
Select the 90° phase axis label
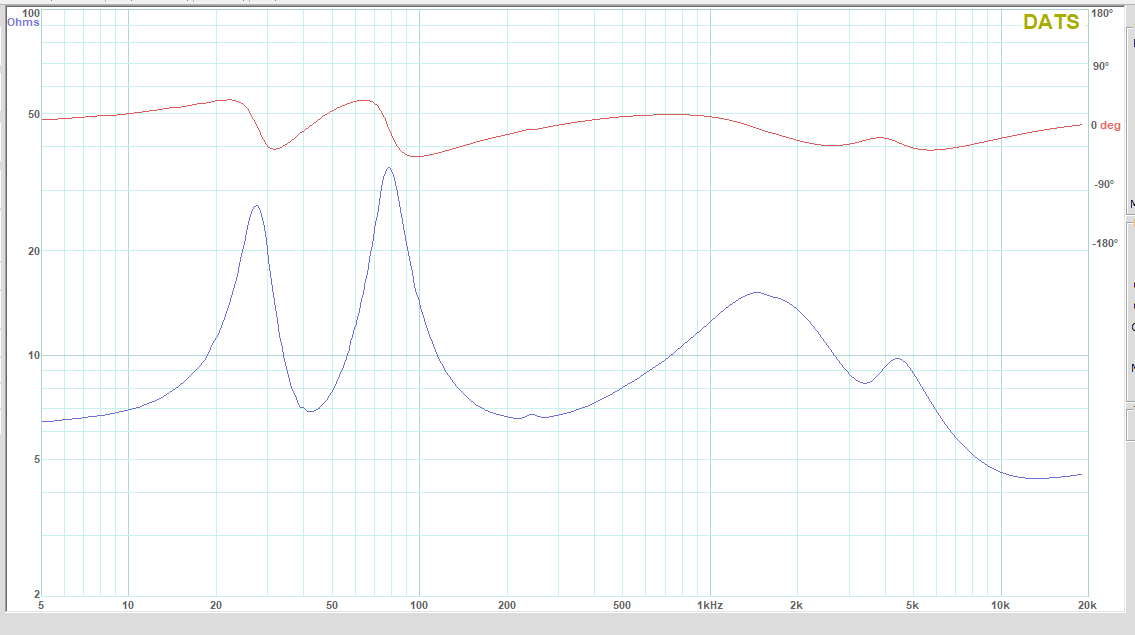[1100, 66]
